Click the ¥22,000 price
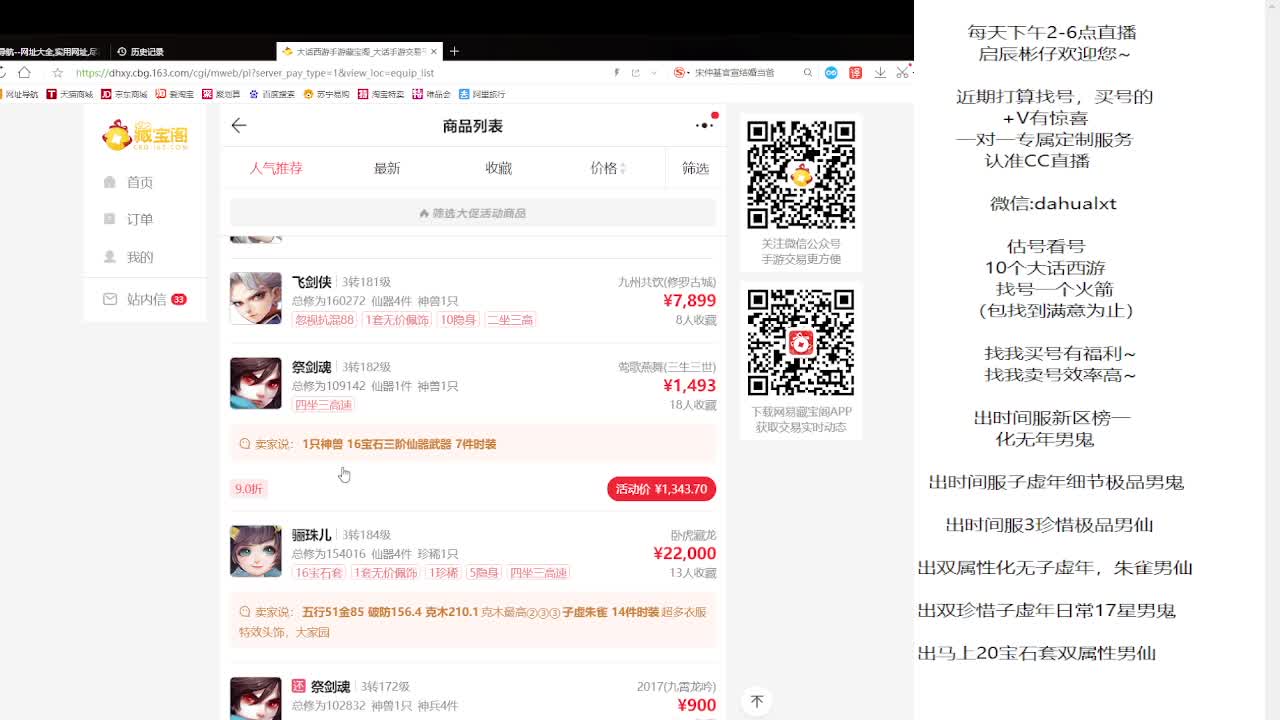 [x=684, y=553]
